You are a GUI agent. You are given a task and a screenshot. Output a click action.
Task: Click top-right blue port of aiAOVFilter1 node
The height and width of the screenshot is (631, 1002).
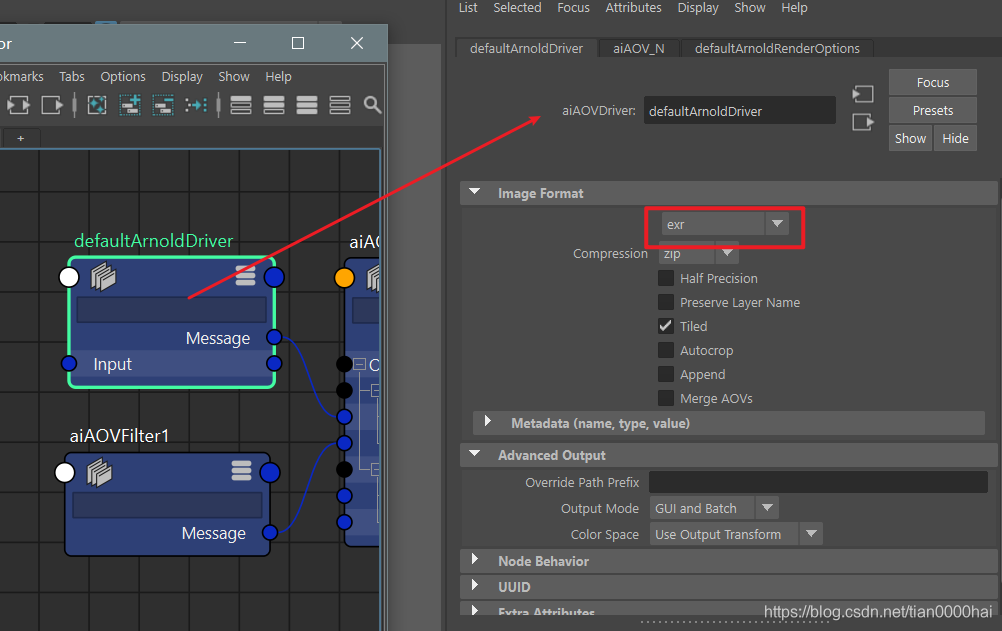coord(270,472)
